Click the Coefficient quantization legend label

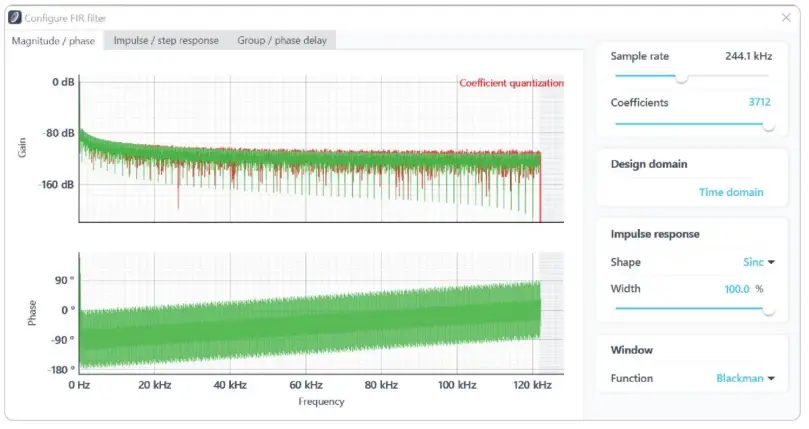(x=511, y=83)
